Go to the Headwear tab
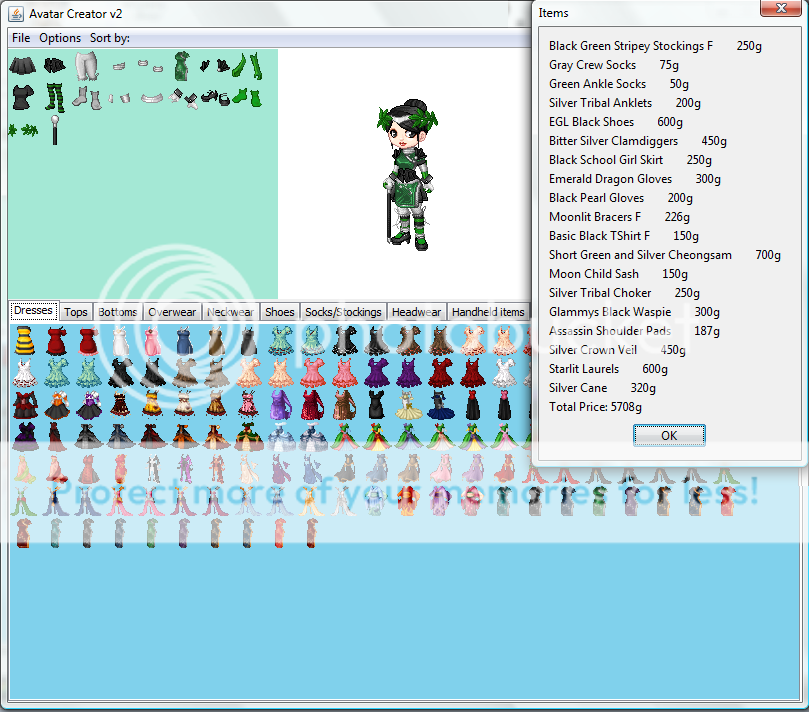The height and width of the screenshot is (712, 809). 416,312
